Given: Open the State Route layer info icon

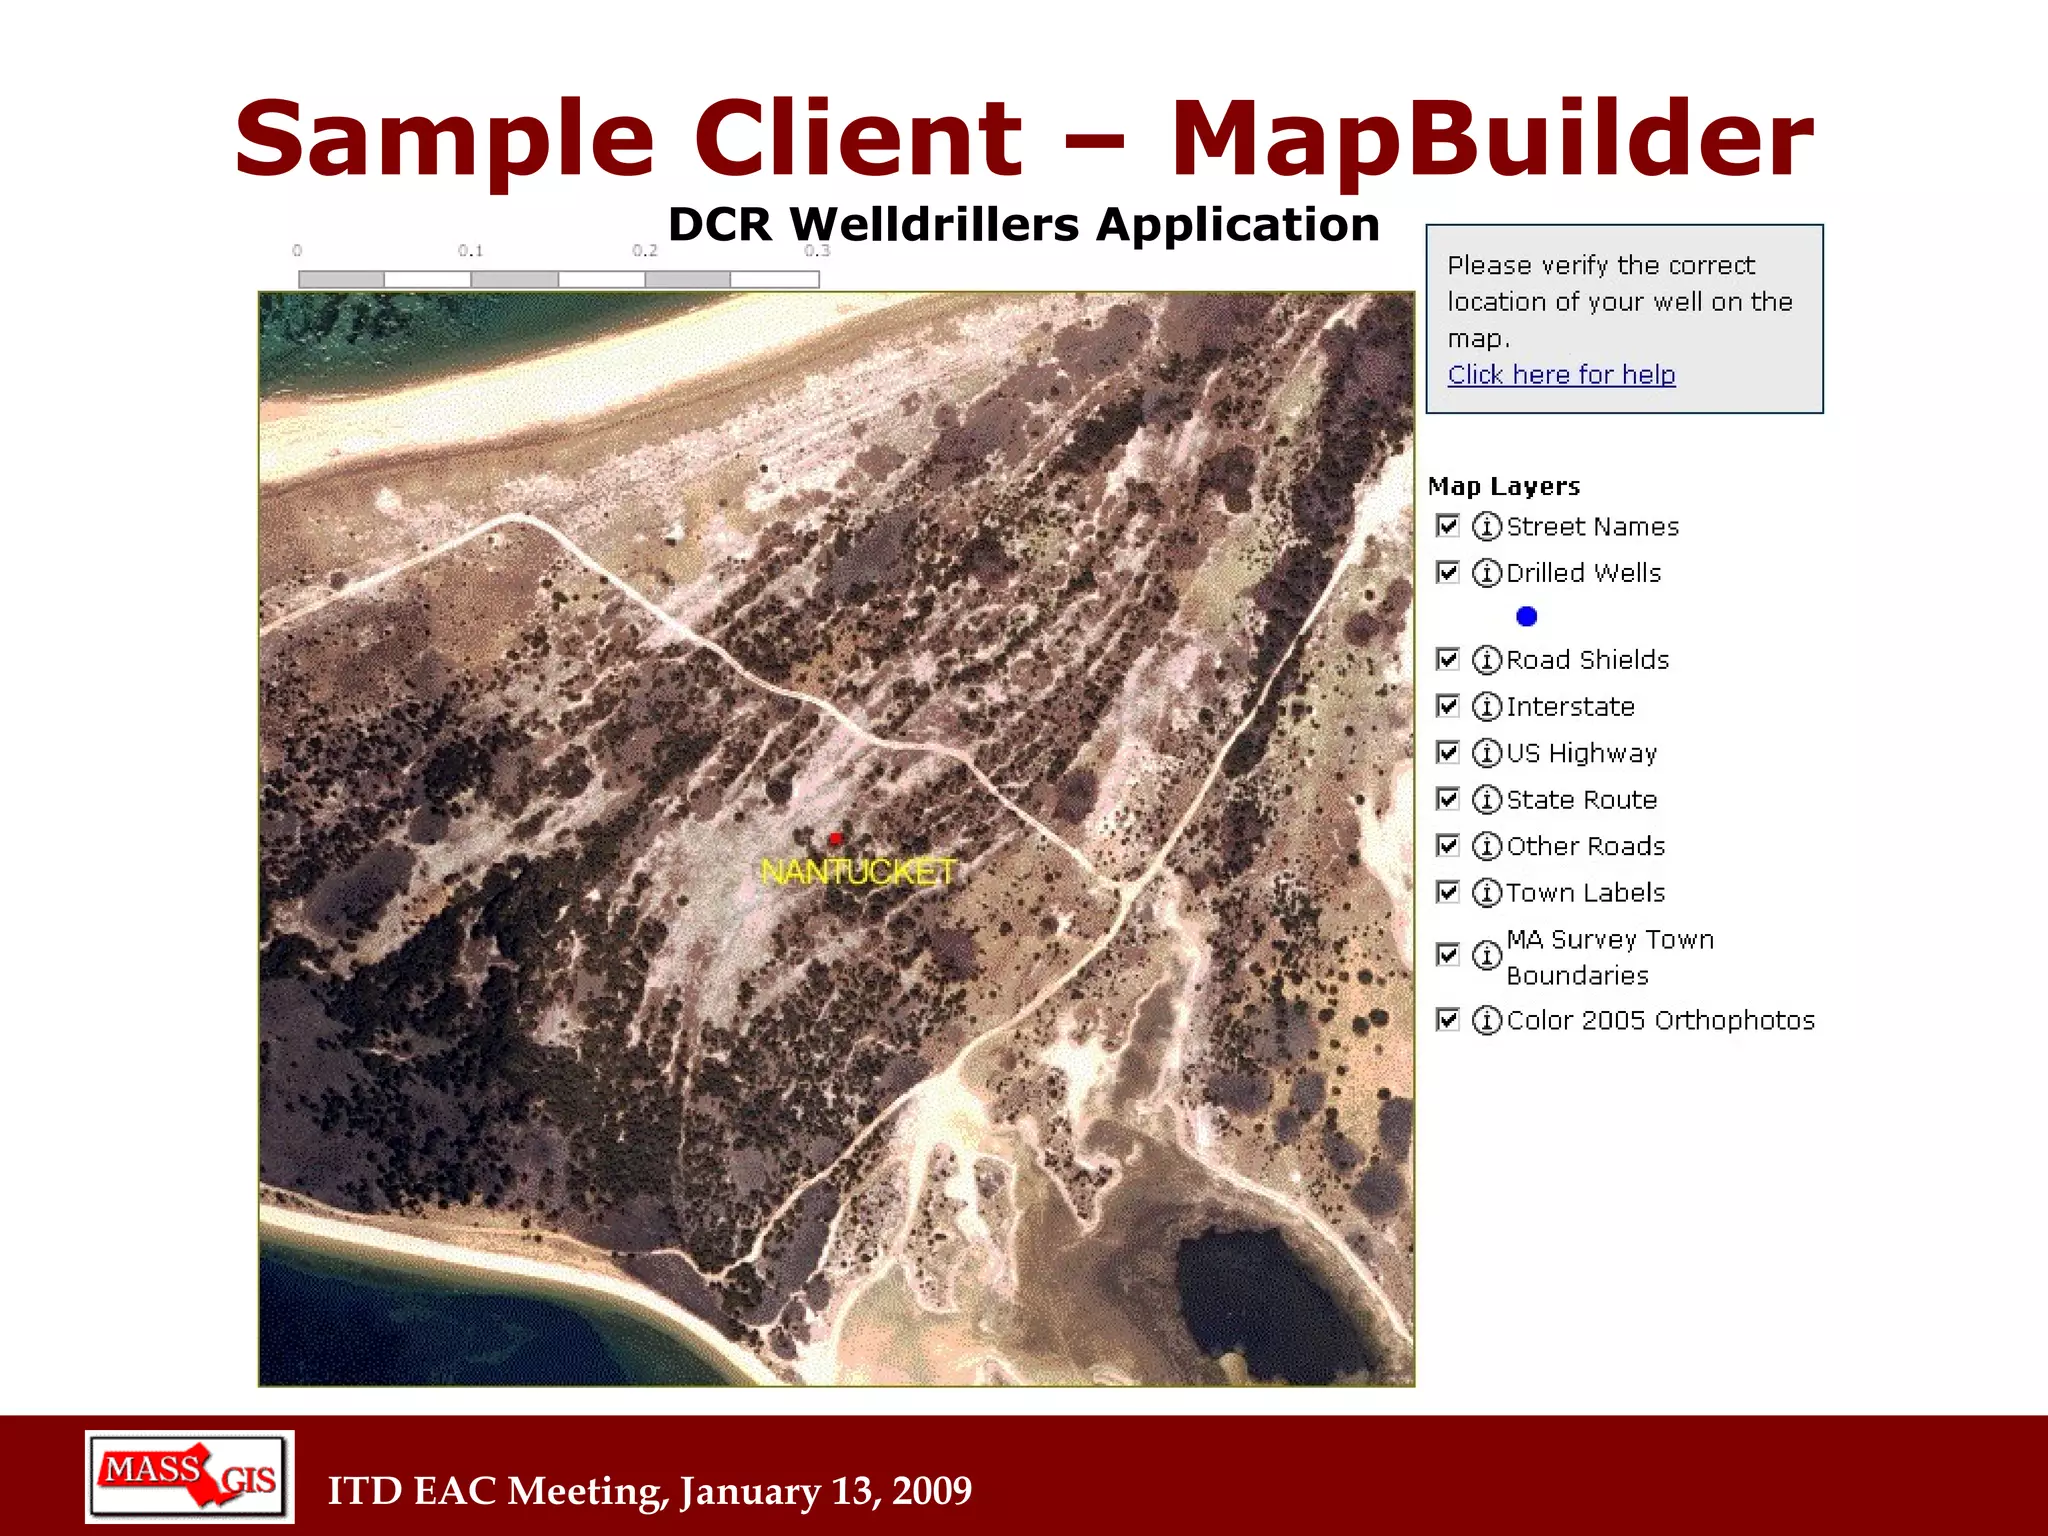Looking at the screenshot, I should pos(1487,800).
